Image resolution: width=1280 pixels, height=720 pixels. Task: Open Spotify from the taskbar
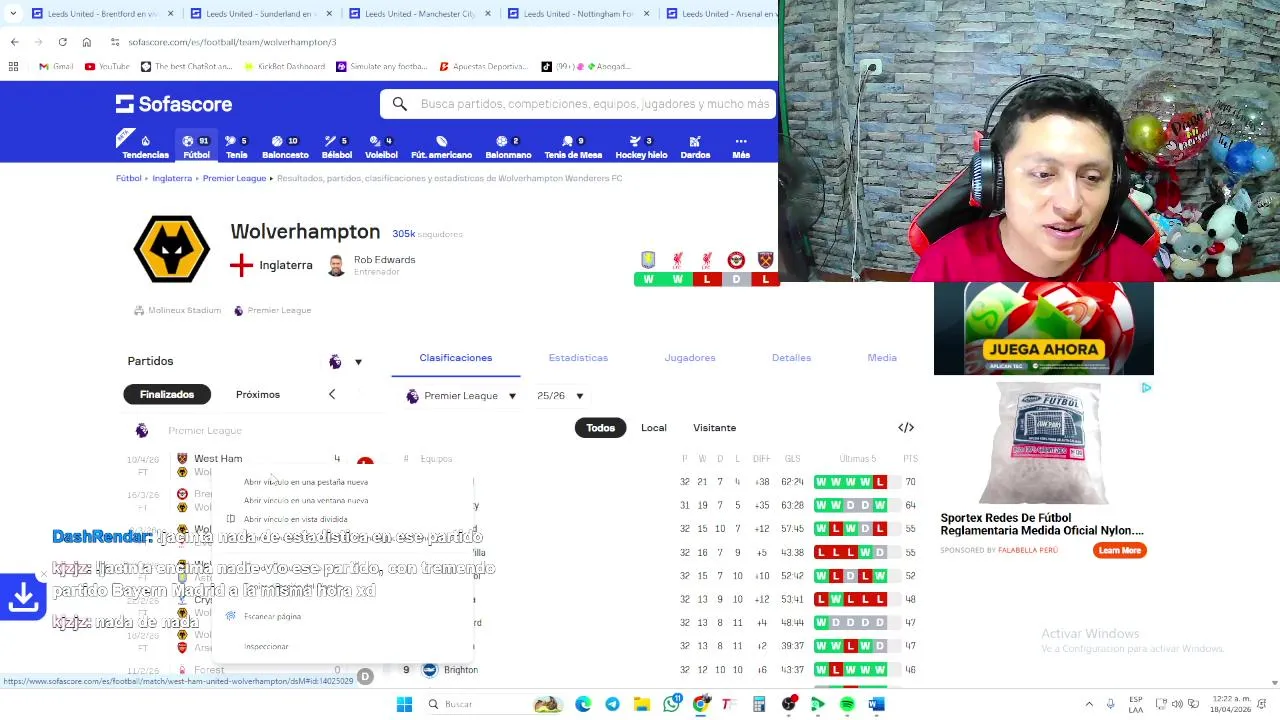point(847,704)
